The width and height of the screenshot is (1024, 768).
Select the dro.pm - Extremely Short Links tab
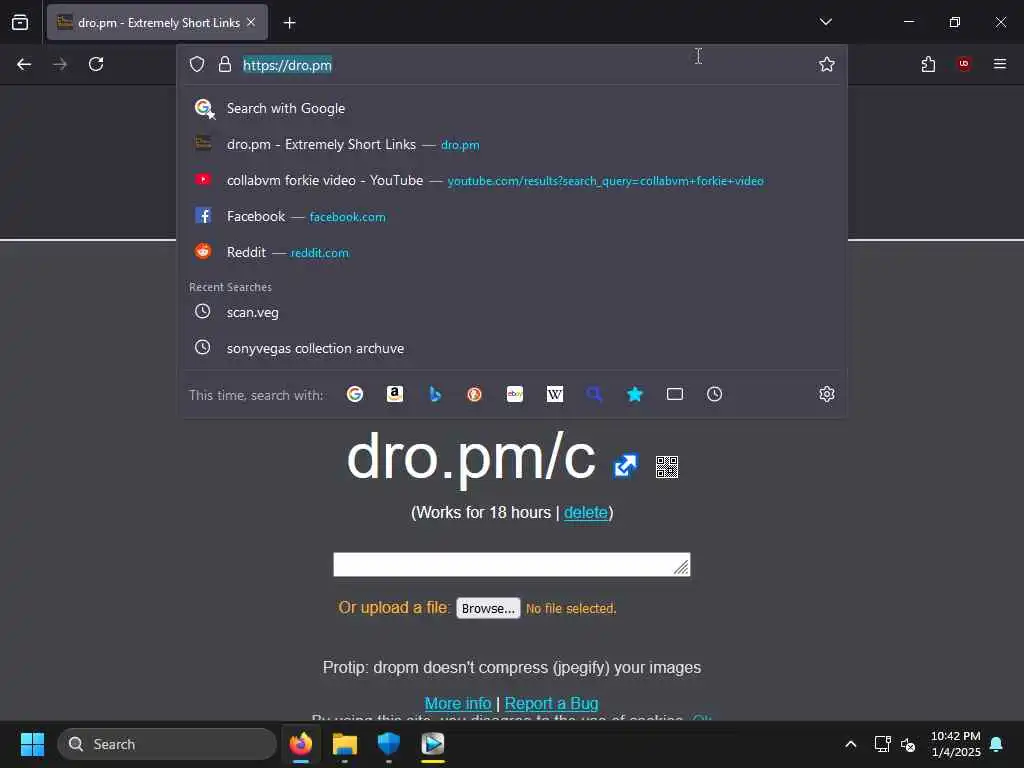point(157,22)
